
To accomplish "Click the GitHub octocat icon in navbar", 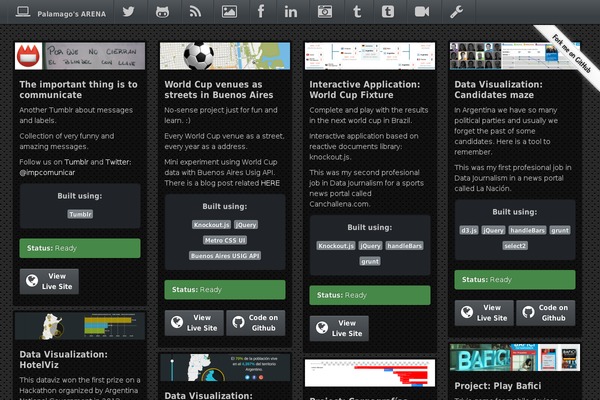I will coord(162,12).
